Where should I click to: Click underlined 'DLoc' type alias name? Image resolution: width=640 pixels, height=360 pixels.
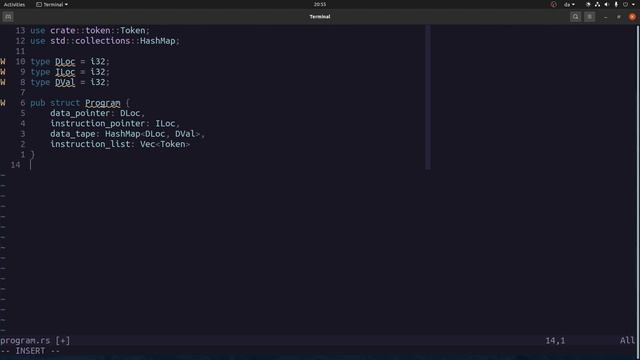[x=65, y=62]
